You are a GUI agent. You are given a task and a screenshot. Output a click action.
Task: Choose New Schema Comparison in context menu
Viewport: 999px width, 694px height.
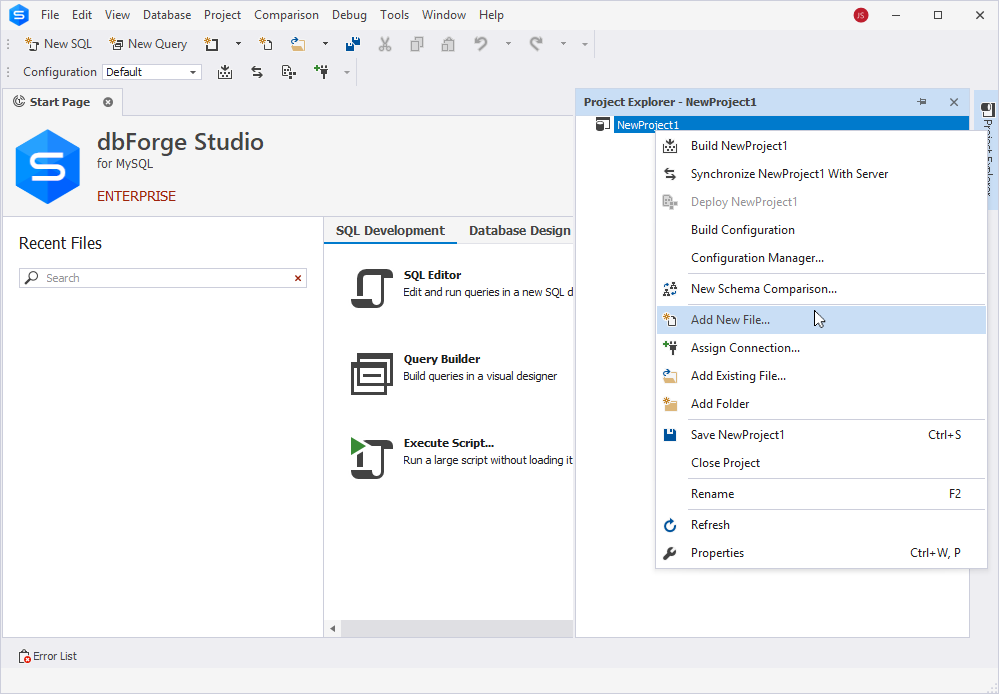click(821, 289)
